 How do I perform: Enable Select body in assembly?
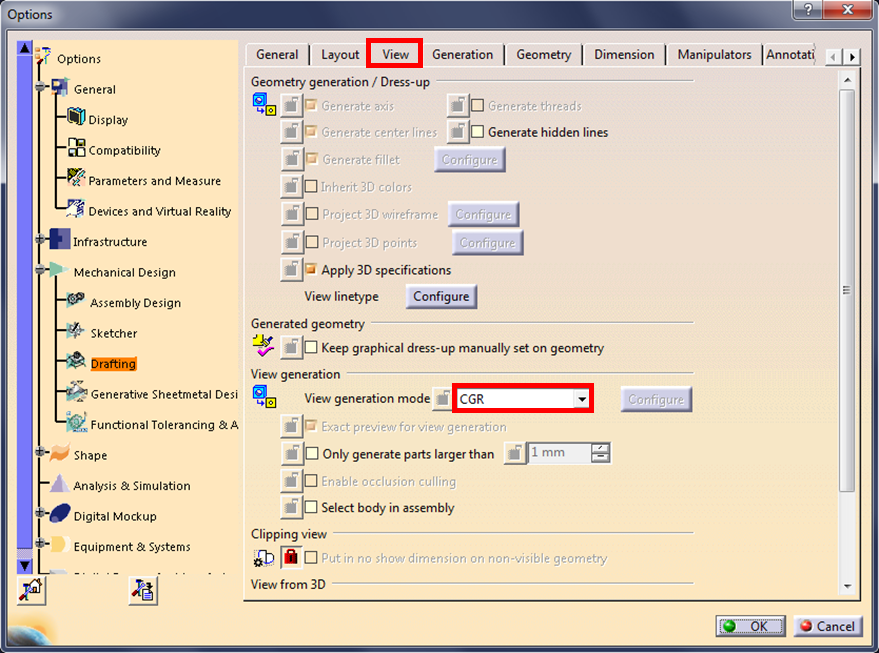point(312,507)
